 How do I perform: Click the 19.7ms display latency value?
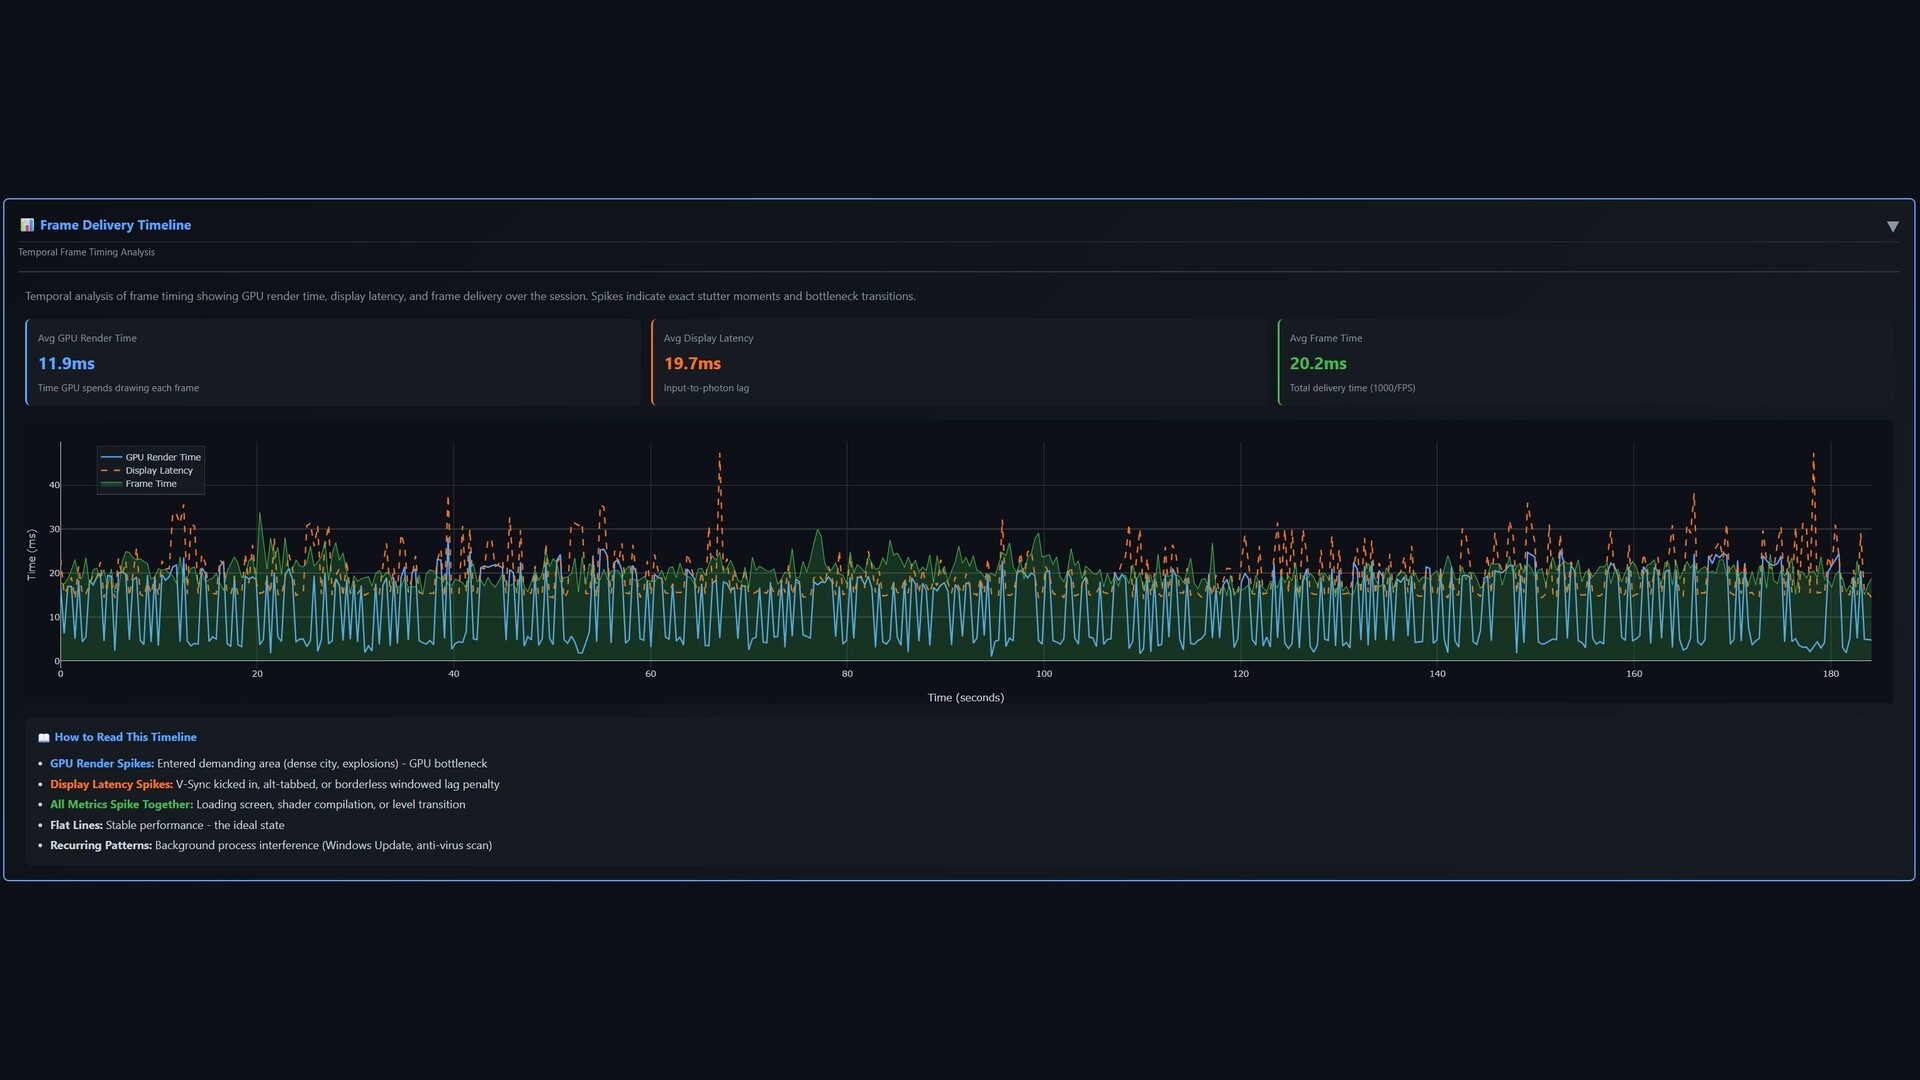pos(692,364)
